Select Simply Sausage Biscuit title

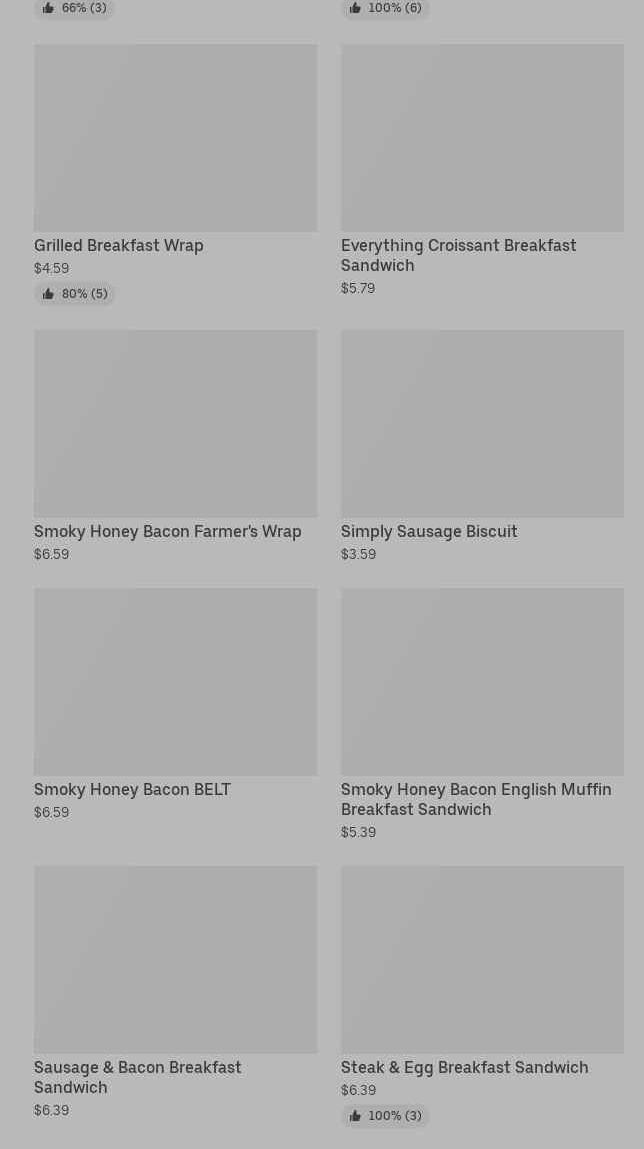(x=429, y=532)
